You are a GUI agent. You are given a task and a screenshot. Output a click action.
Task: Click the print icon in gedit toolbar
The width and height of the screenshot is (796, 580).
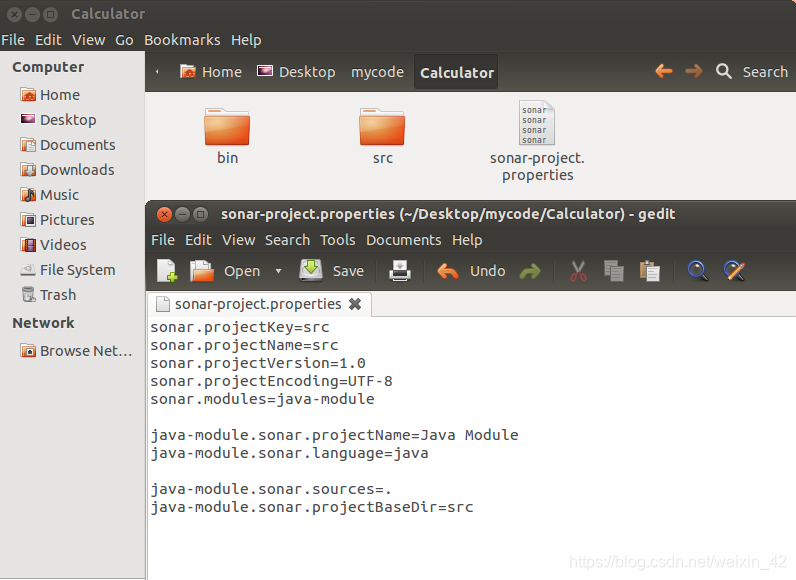point(400,271)
